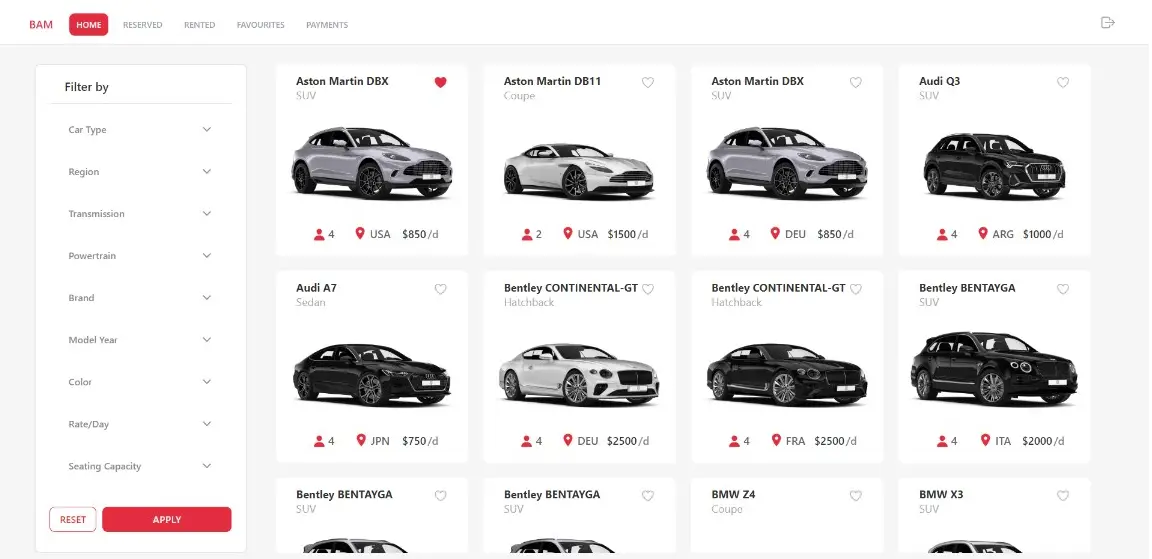The height and width of the screenshot is (559, 1152).
Task: Click the $1000/d price on Audi Q3
Action: [1043, 234]
